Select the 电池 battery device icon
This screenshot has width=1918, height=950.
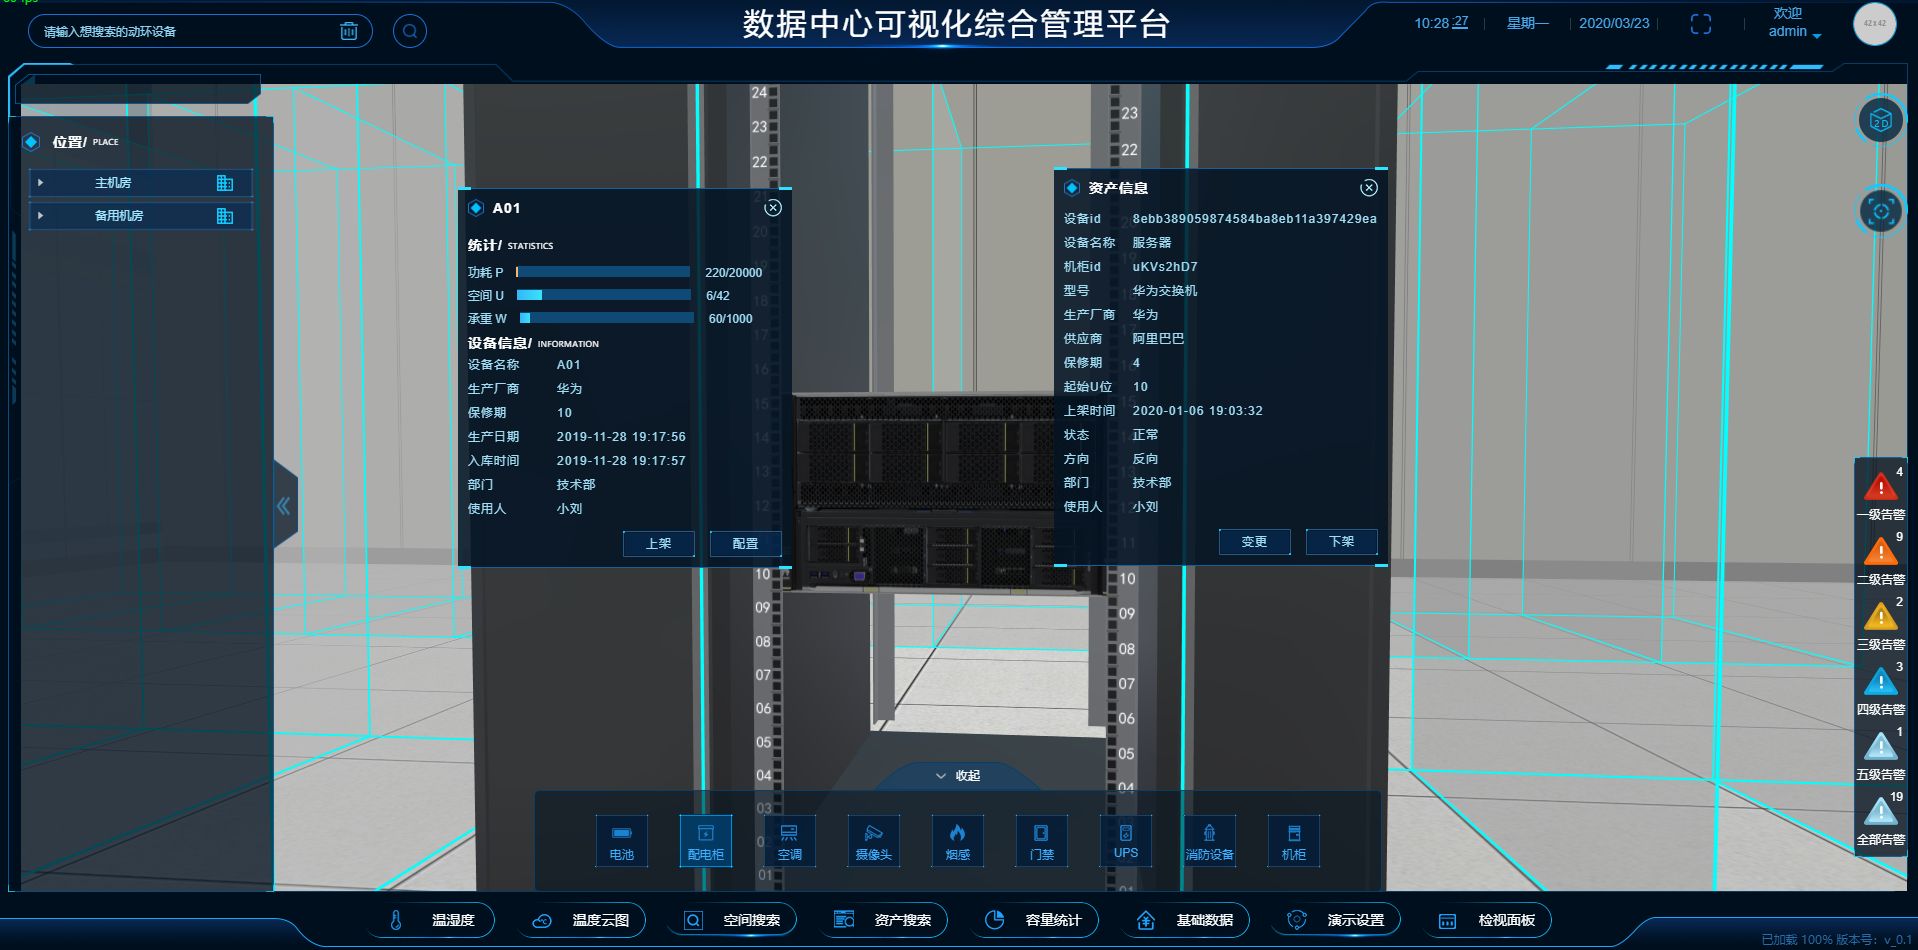(621, 840)
